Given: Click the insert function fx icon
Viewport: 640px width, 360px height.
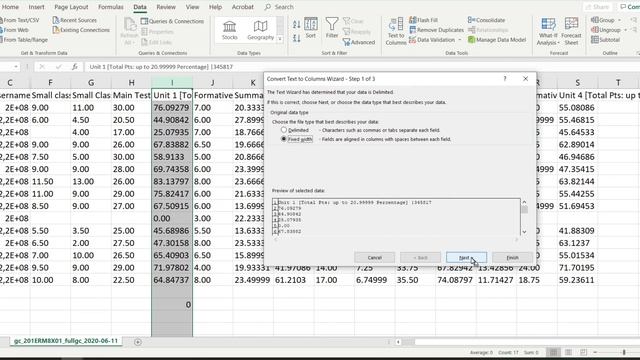Looking at the screenshot, I should click(74, 67).
